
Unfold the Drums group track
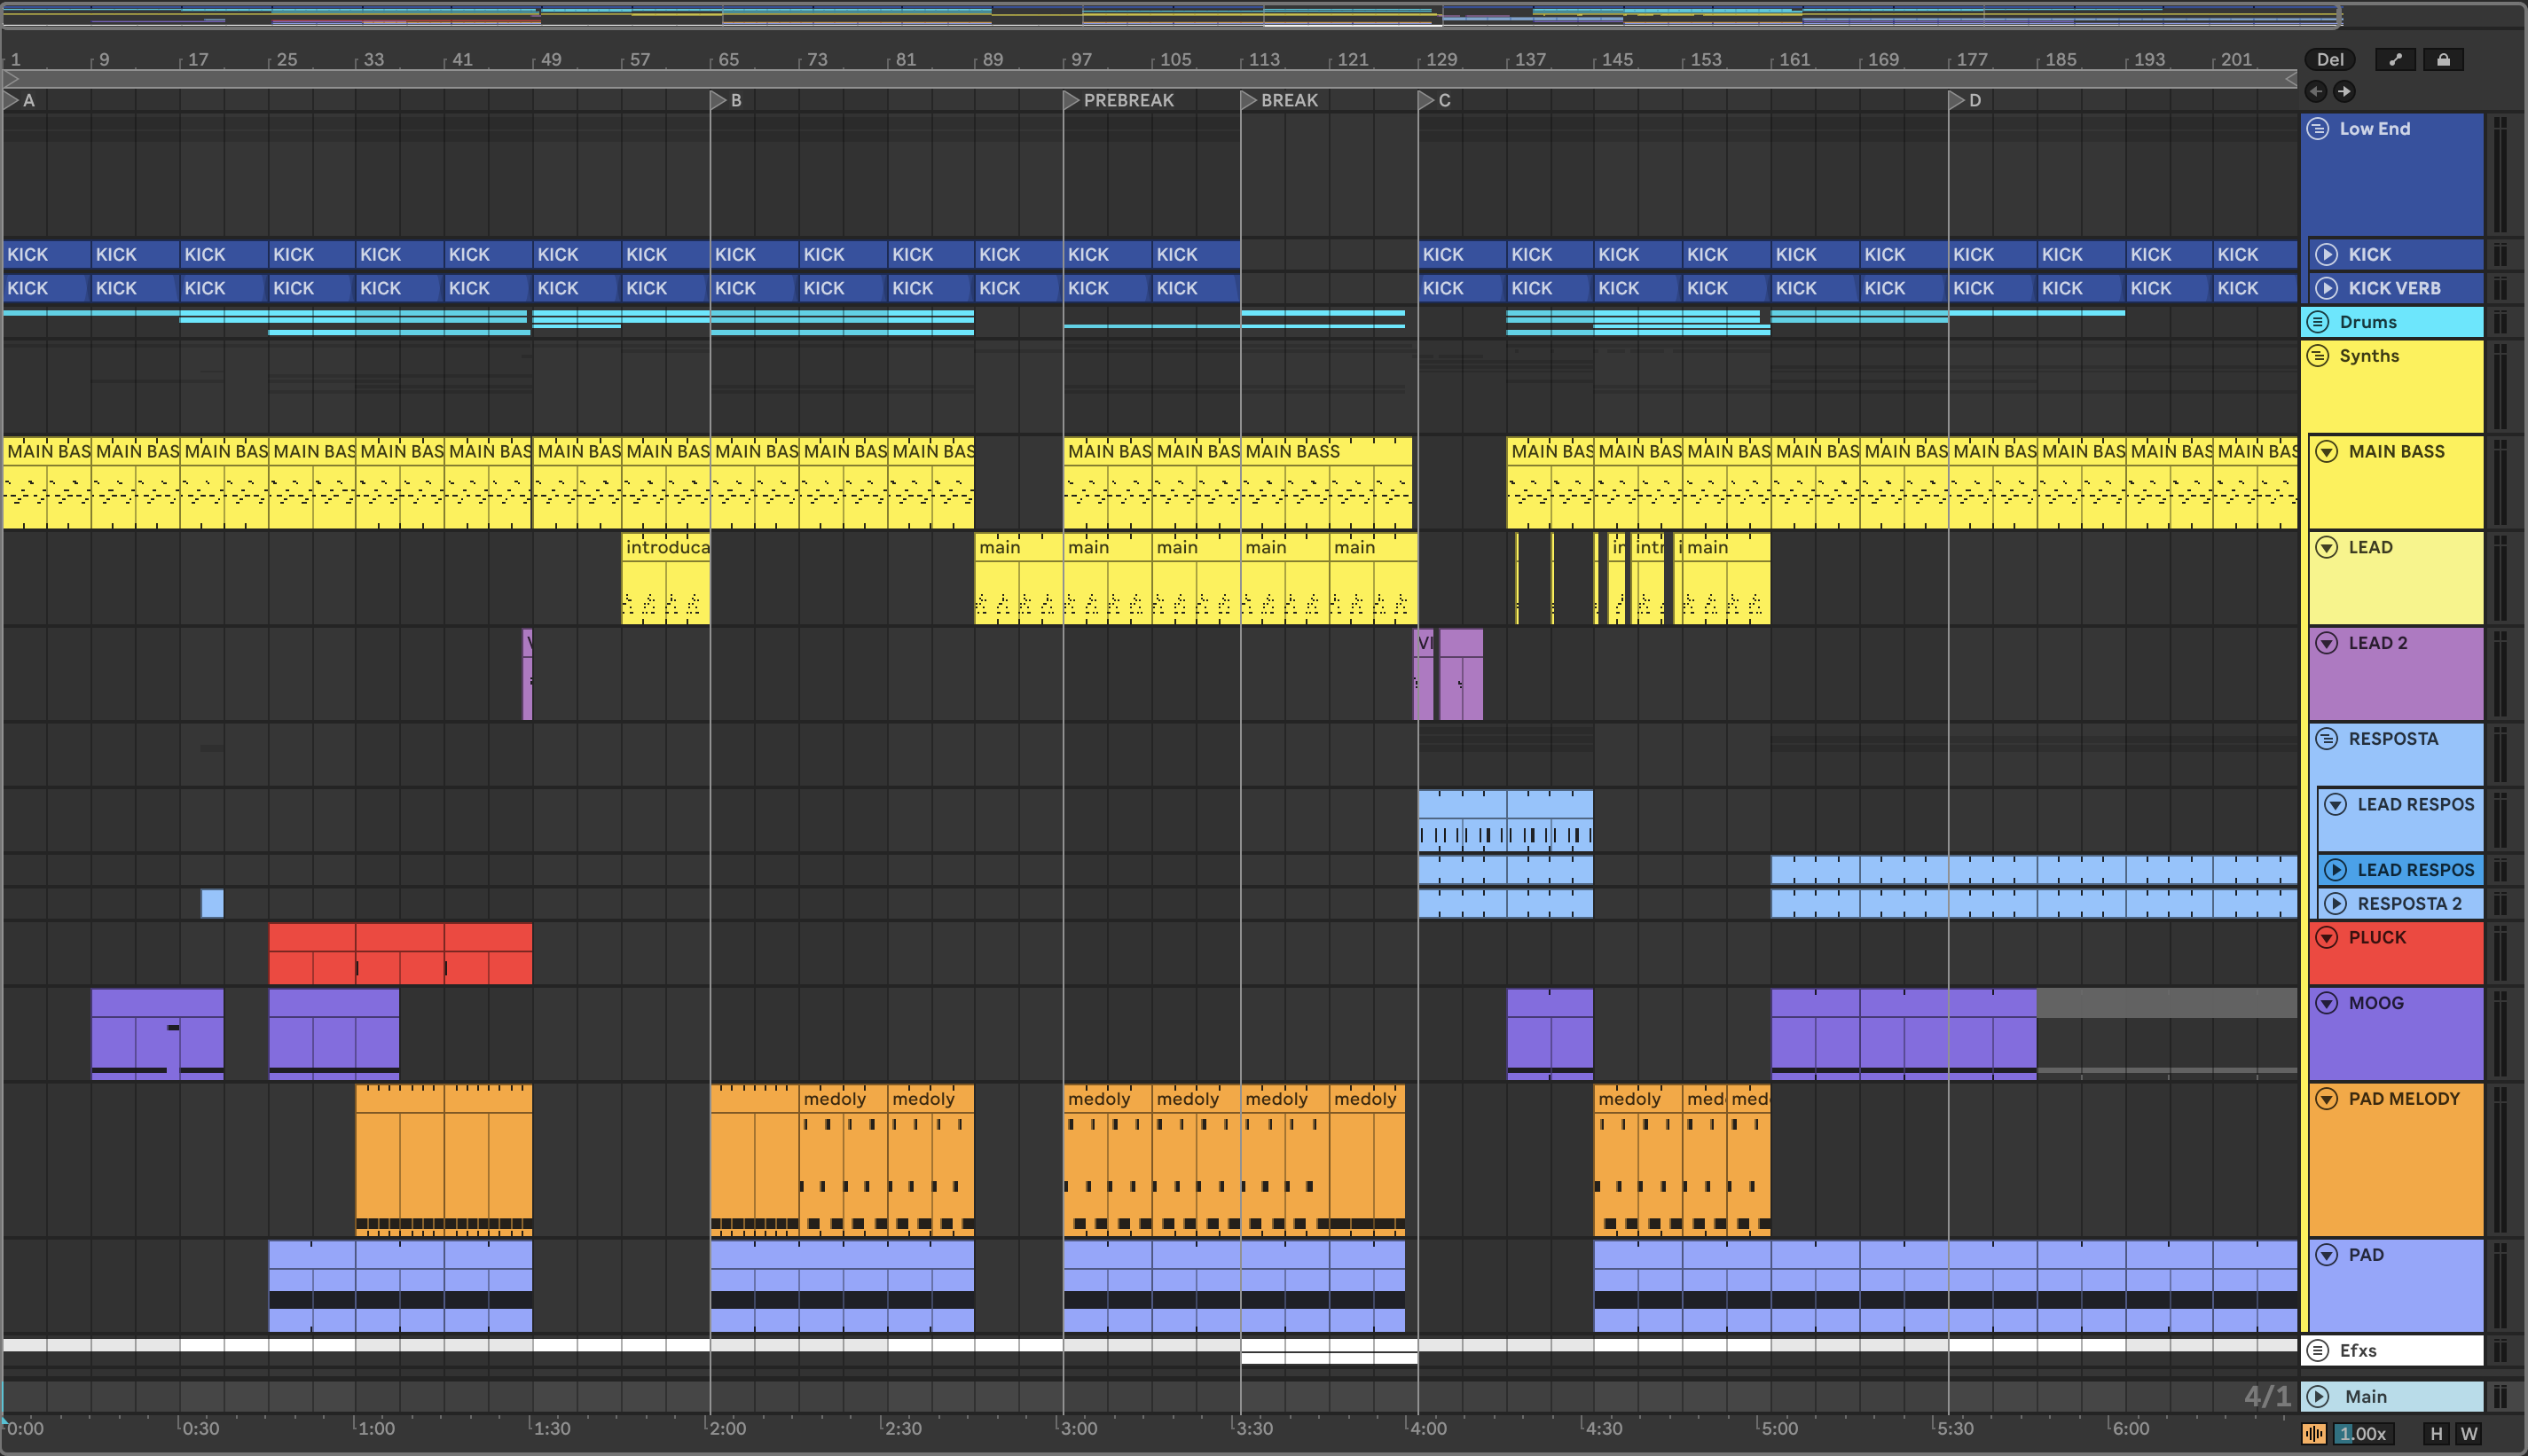click(2318, 322)
